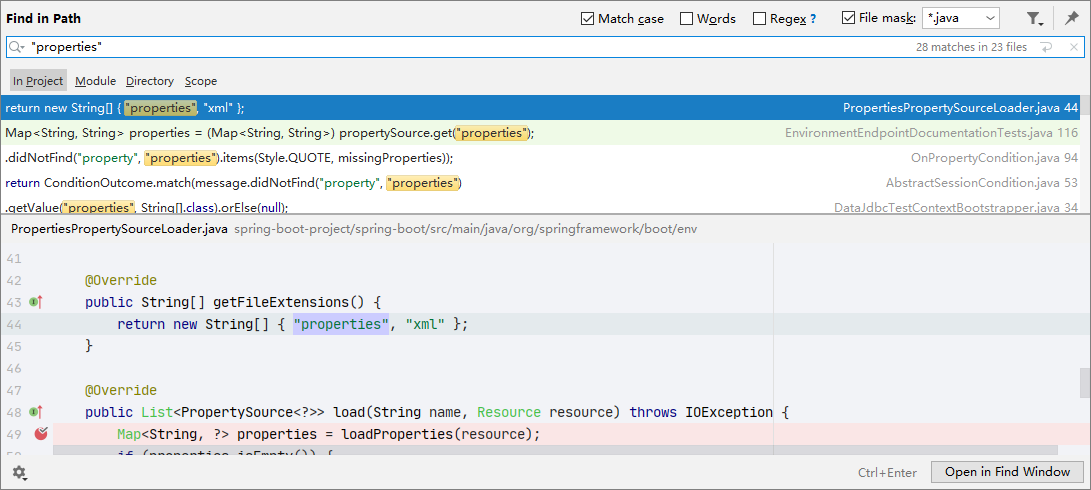
Task: Expand the *.java file mask dropdown
Action: (x=989, y=18)
